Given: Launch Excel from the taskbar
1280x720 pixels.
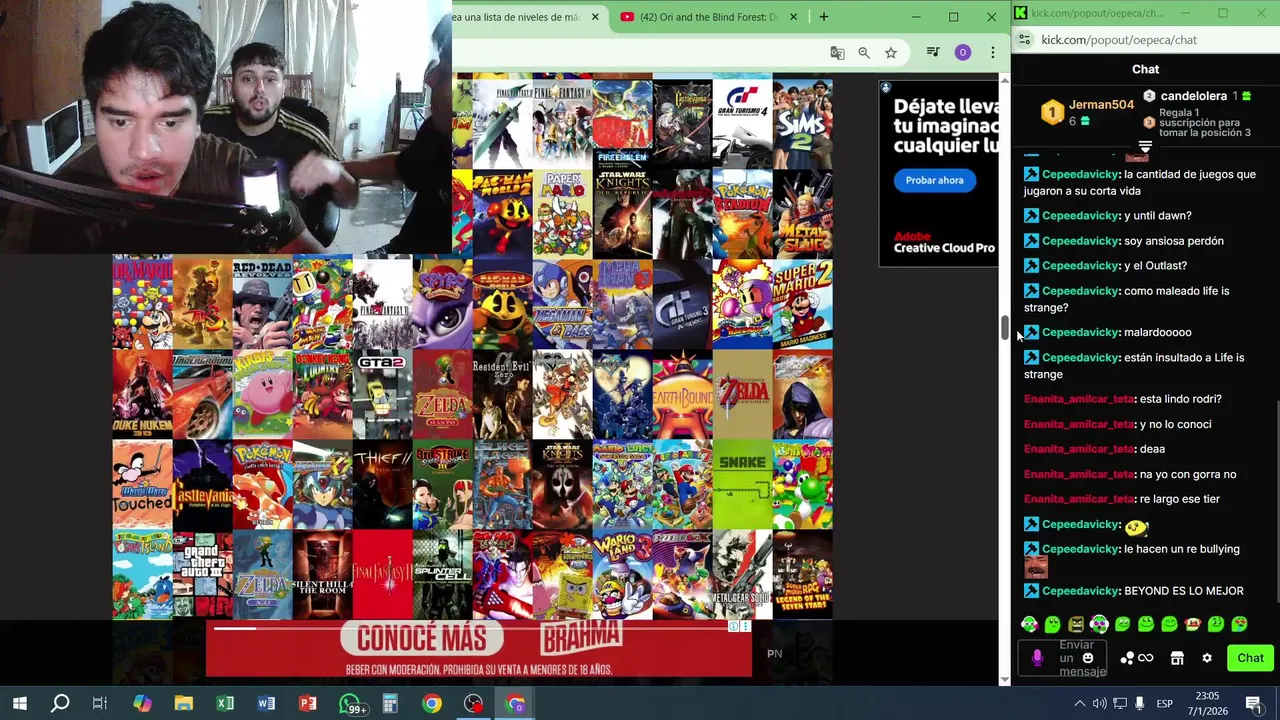Looking at the screenshot, I should click(225, 704).
